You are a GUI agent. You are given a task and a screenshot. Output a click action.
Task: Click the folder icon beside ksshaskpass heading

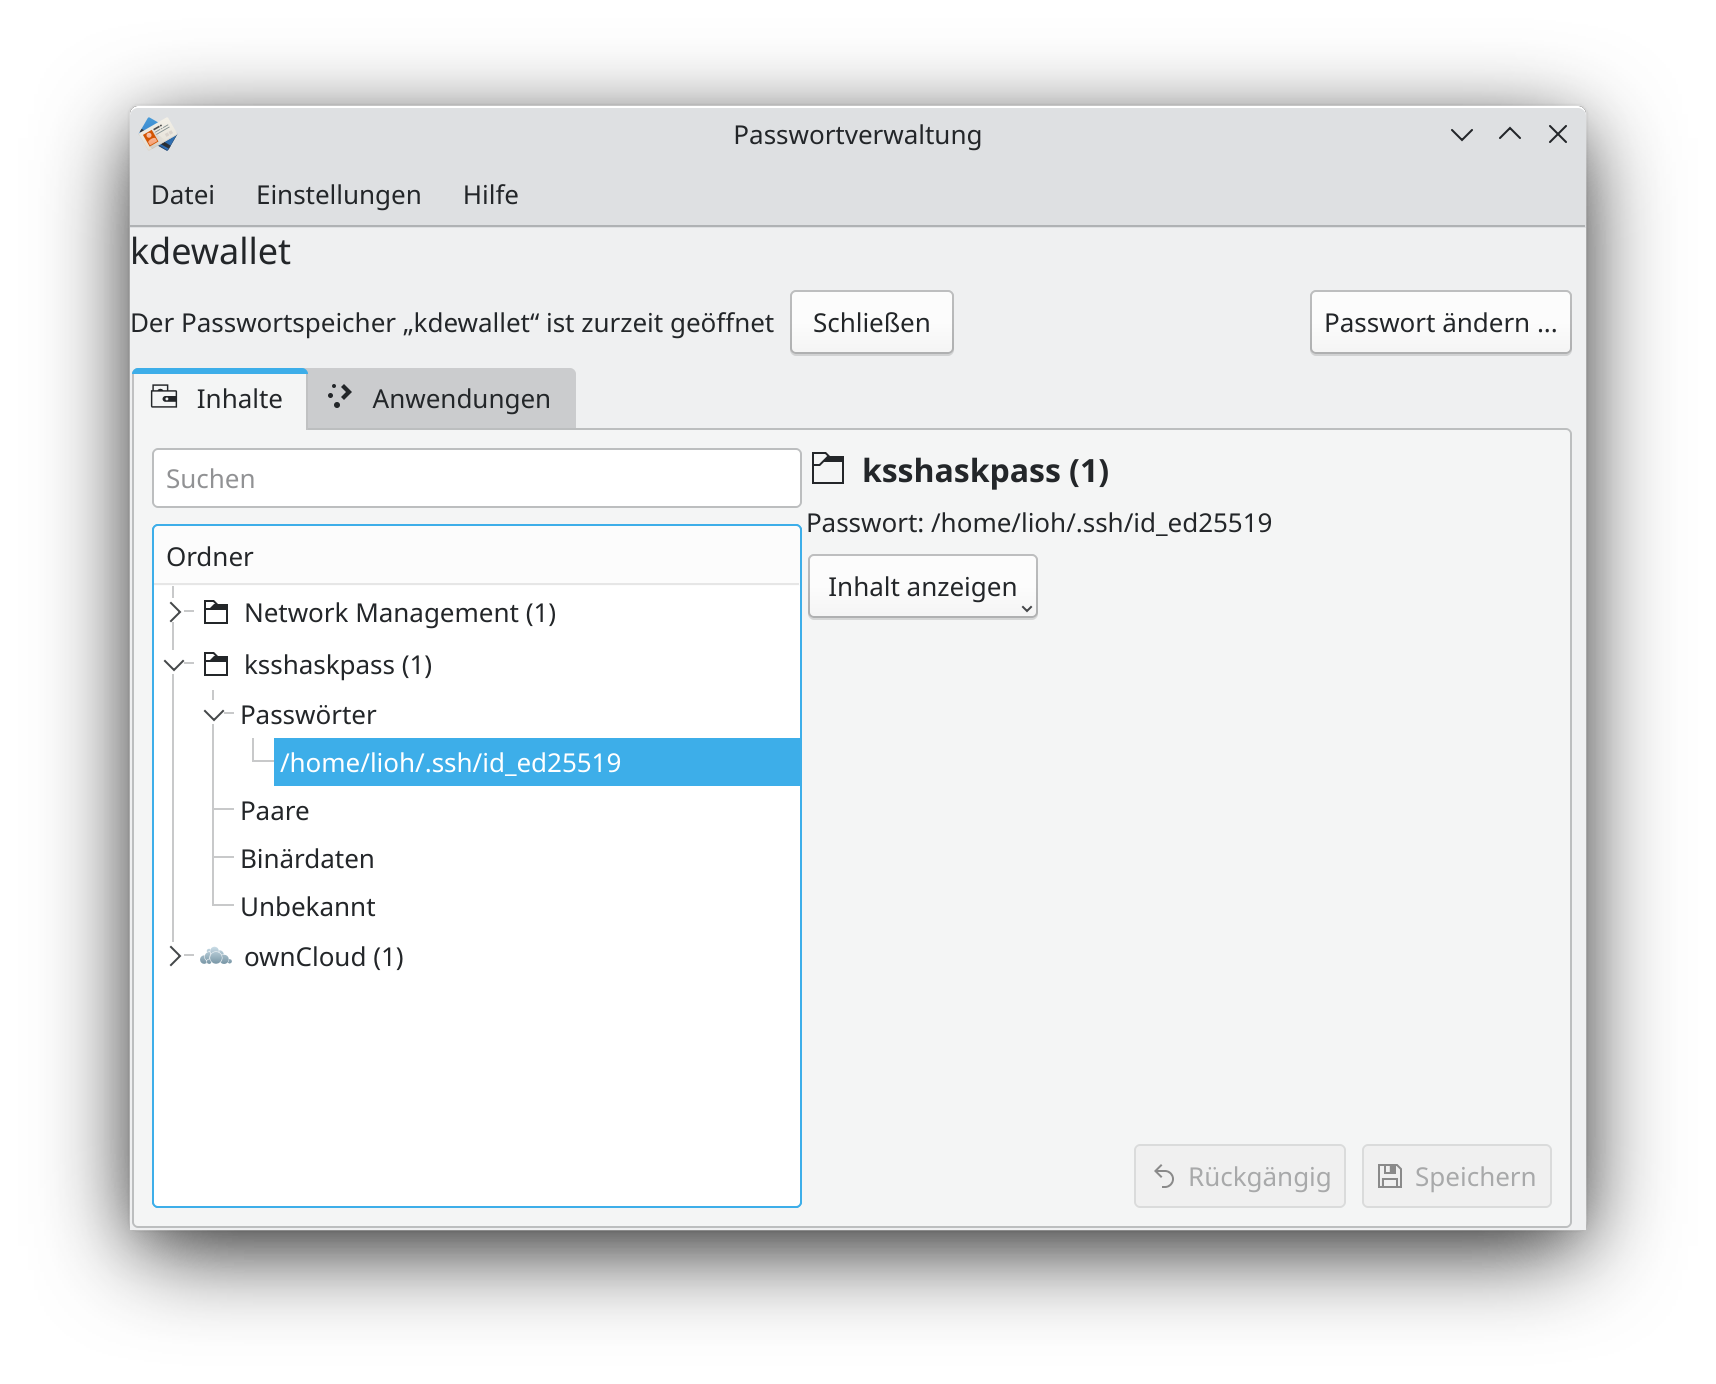(828, 469)
